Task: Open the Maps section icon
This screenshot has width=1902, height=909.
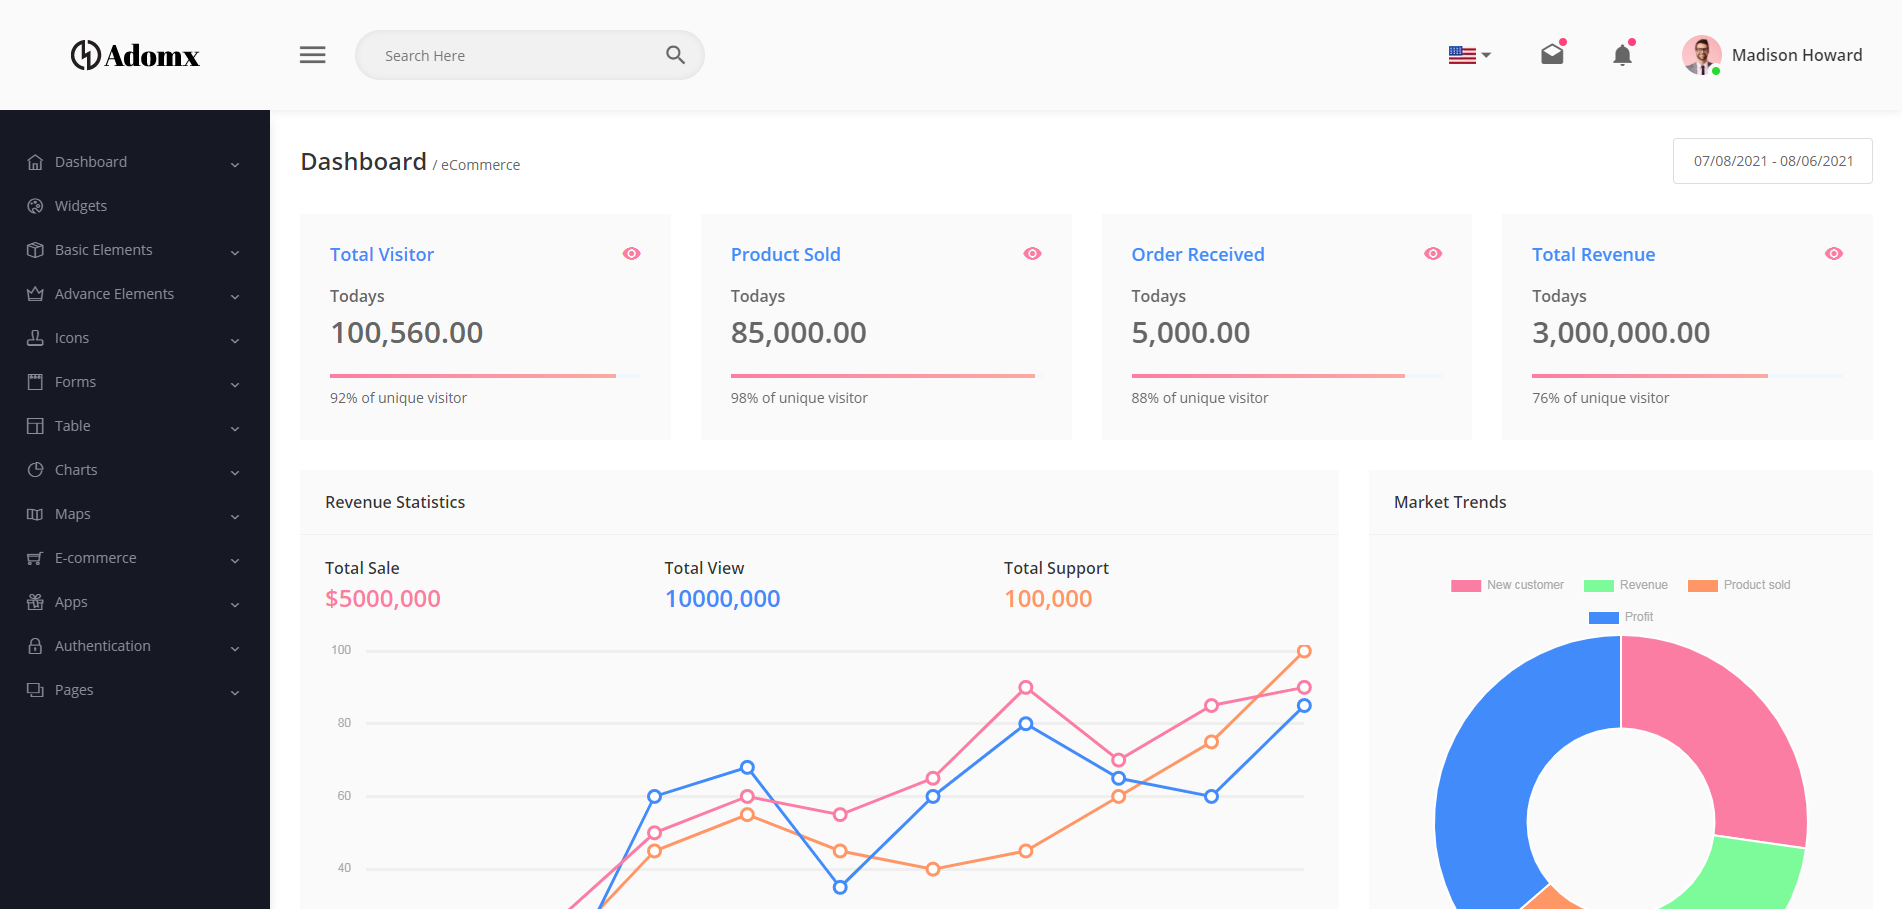Action: pos(35,513)
